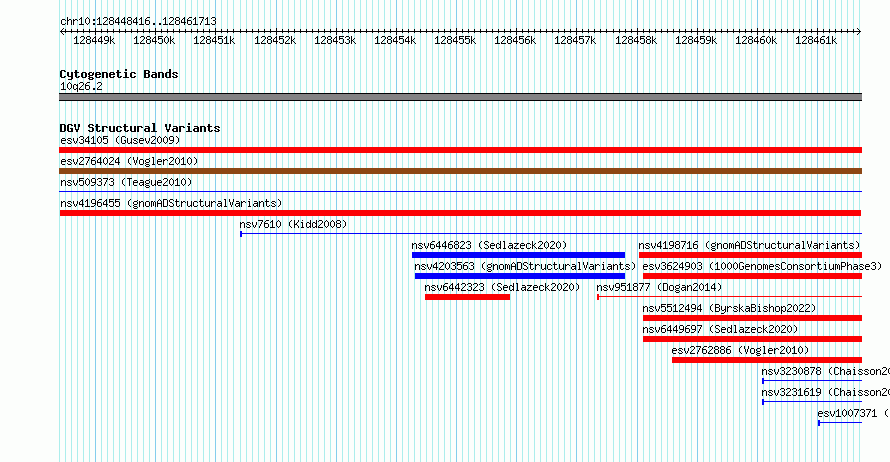Open nsv5512494 (ByrskaBishop2022) label
This screenshot has height=462, width=890.
(729, 308)
